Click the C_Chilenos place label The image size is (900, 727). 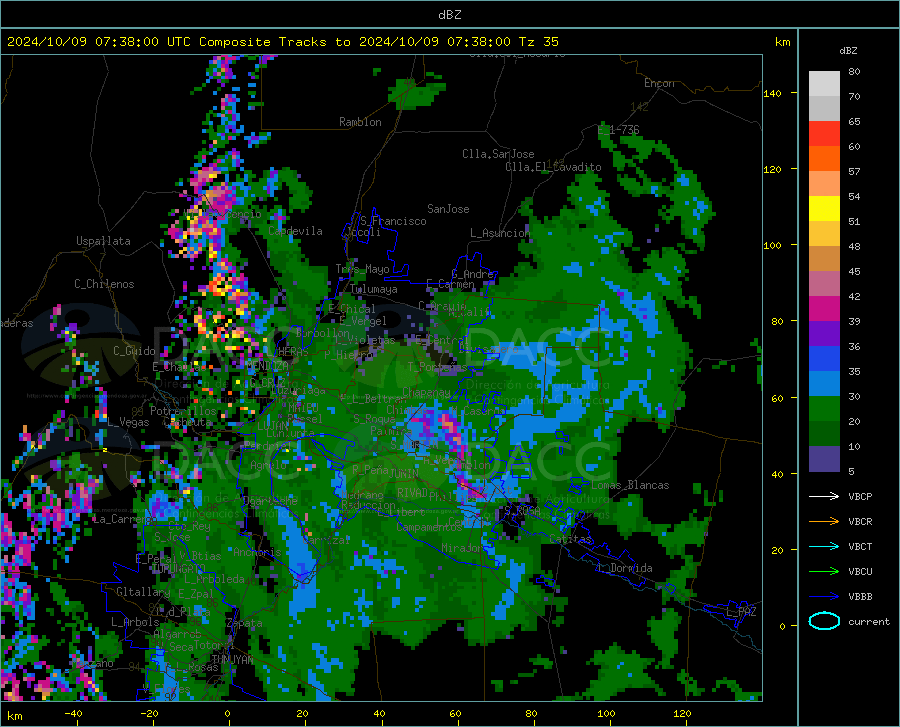104,284
